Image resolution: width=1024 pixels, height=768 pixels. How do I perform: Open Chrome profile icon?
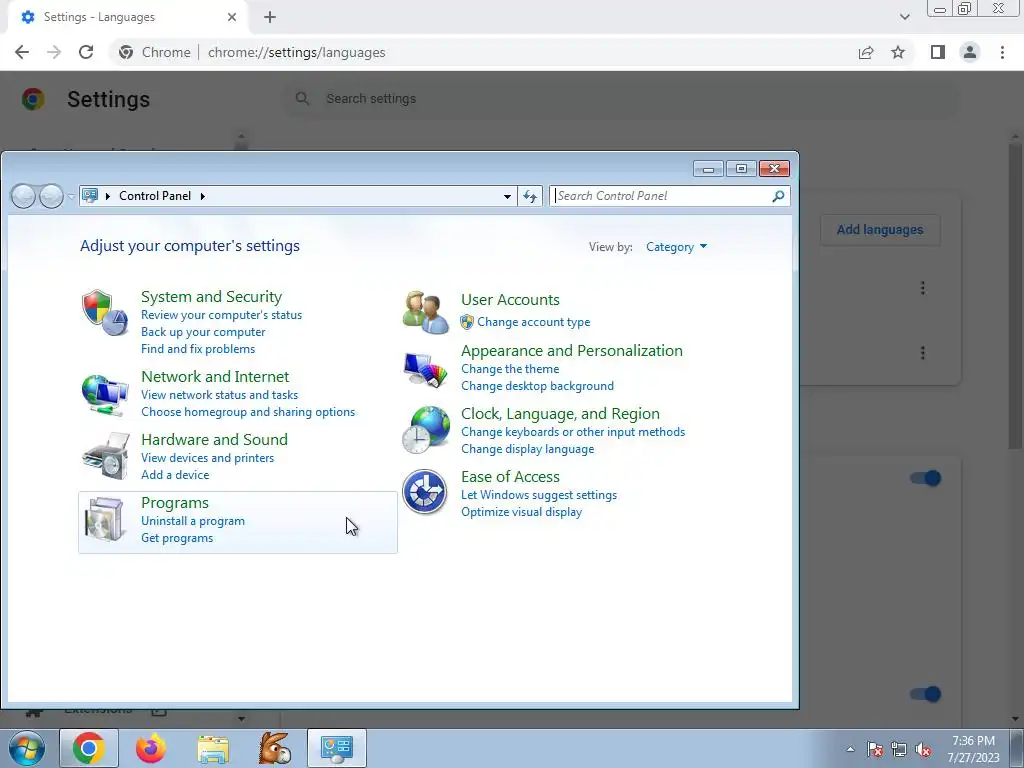pyautogui.click(x=970, y=52)
